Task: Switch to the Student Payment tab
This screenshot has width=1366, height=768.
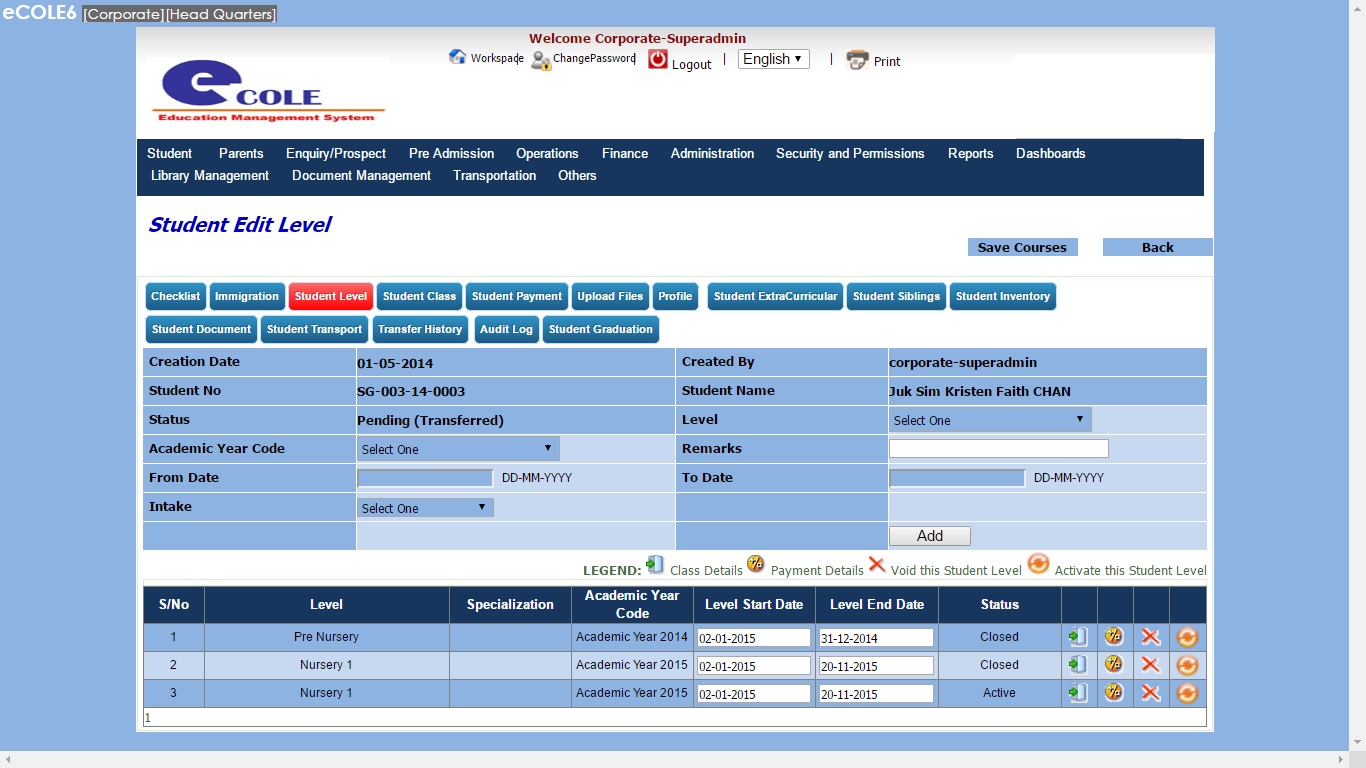Action: (517, 296)
